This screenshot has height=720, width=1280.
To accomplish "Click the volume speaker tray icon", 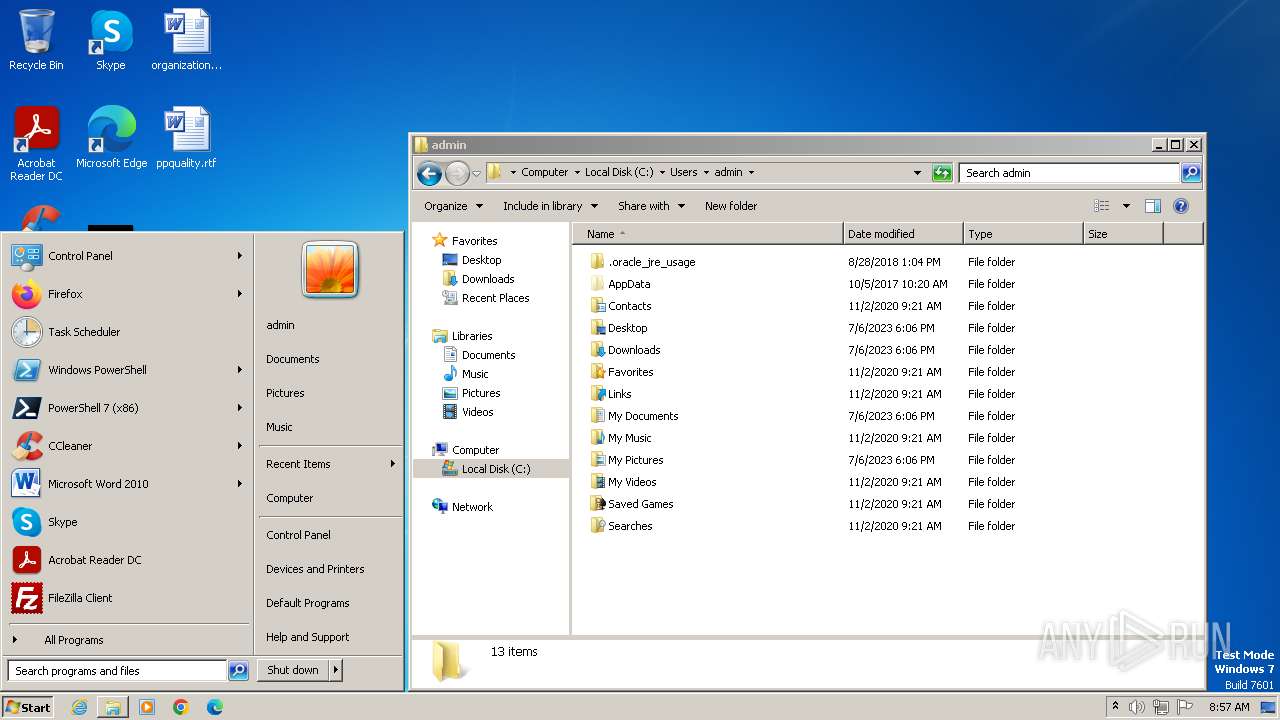I will click(1137, 707).
